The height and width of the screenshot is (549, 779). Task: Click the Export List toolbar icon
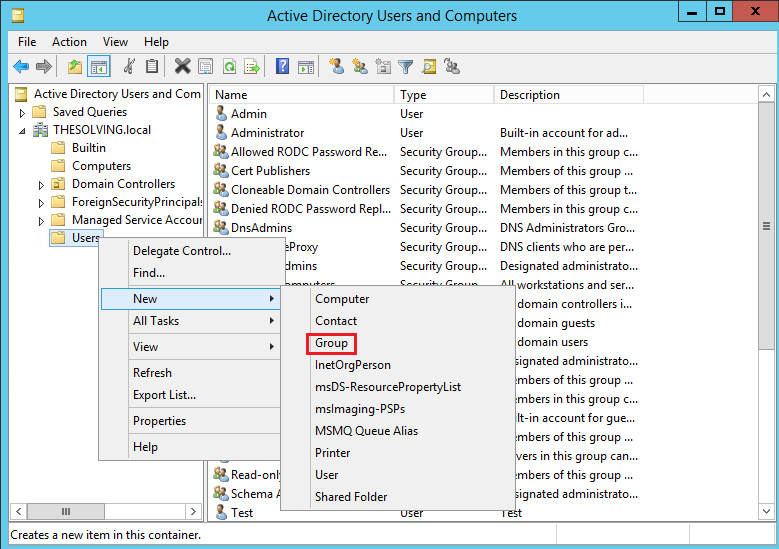coord(253,67)
